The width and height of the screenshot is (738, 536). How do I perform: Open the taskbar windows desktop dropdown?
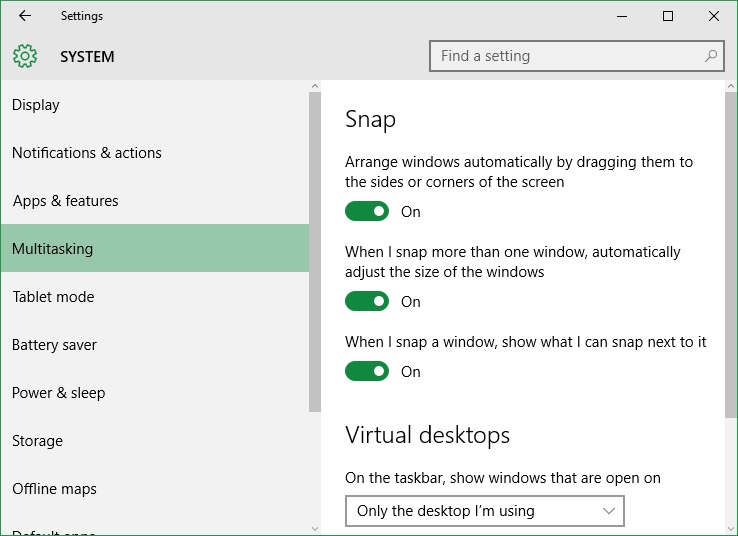point(485,511)
